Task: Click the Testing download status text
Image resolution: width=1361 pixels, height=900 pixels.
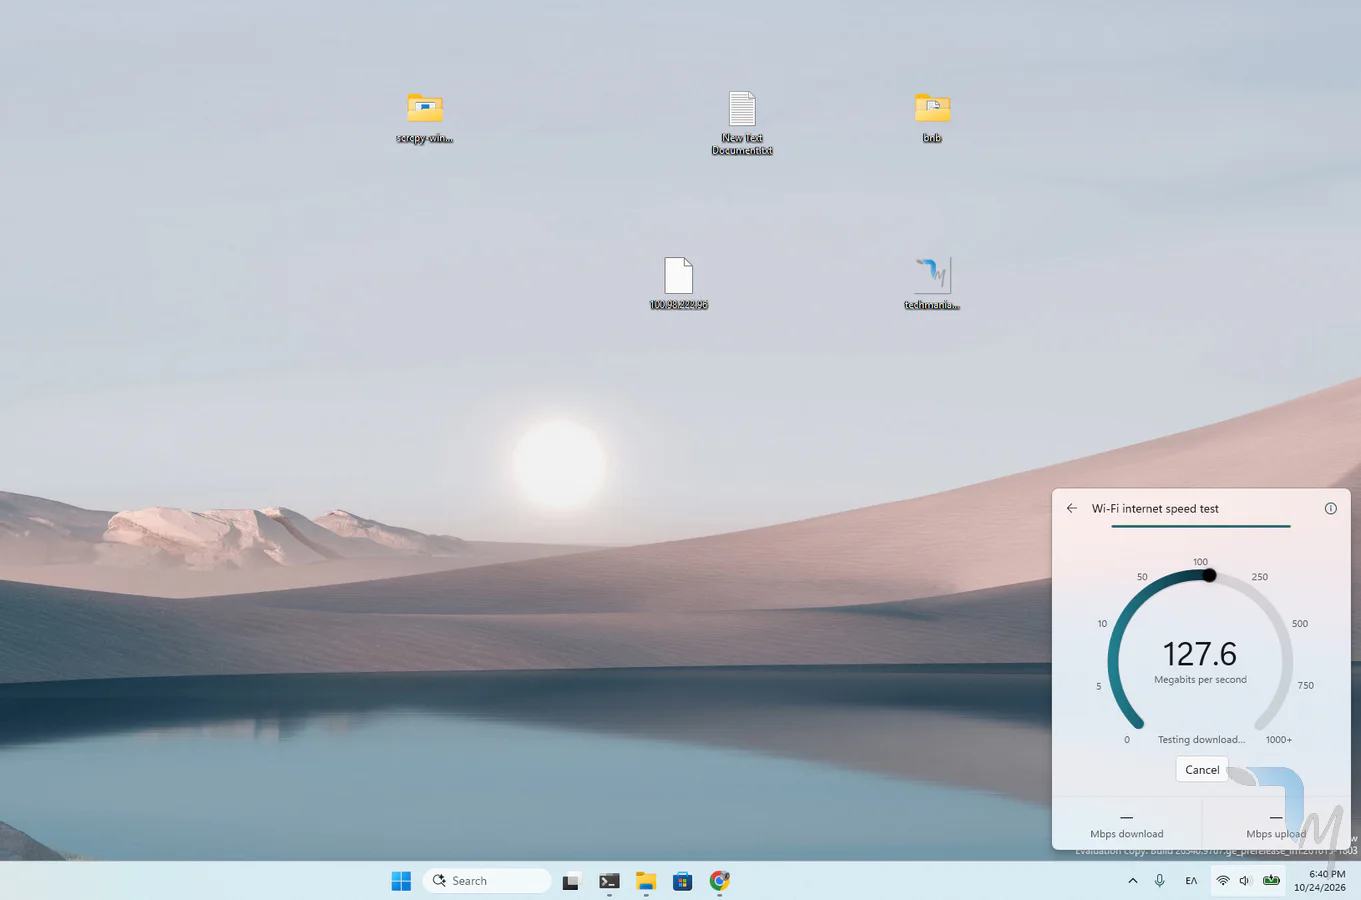Action: coord(1201,740)
